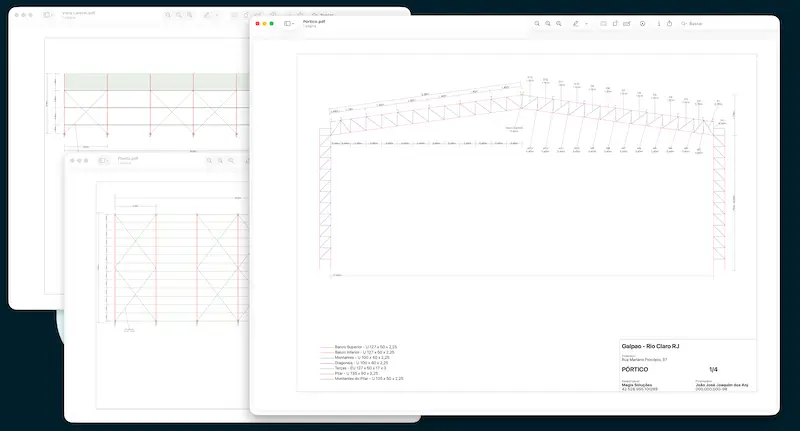Screen dimensions: 800x431
Task: Open sidebar view options chevron in Portico.pdf
Action: pos(293,23)
